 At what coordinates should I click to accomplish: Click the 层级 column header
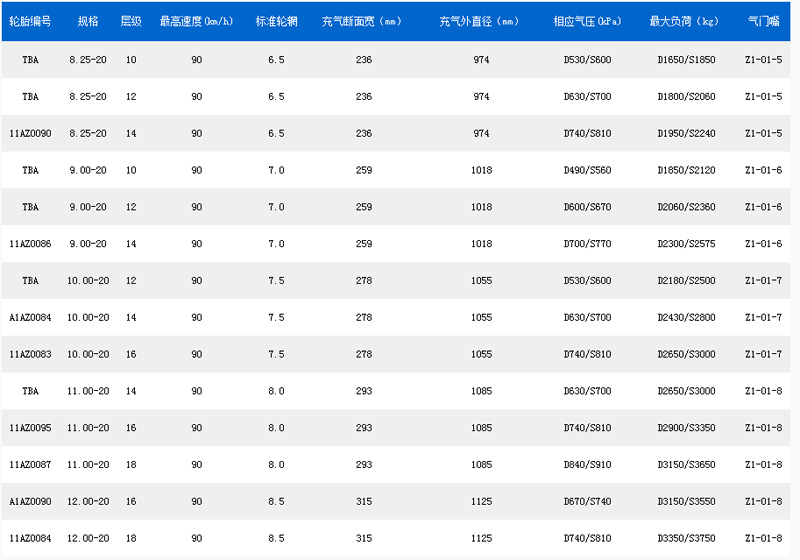point(131,21)
